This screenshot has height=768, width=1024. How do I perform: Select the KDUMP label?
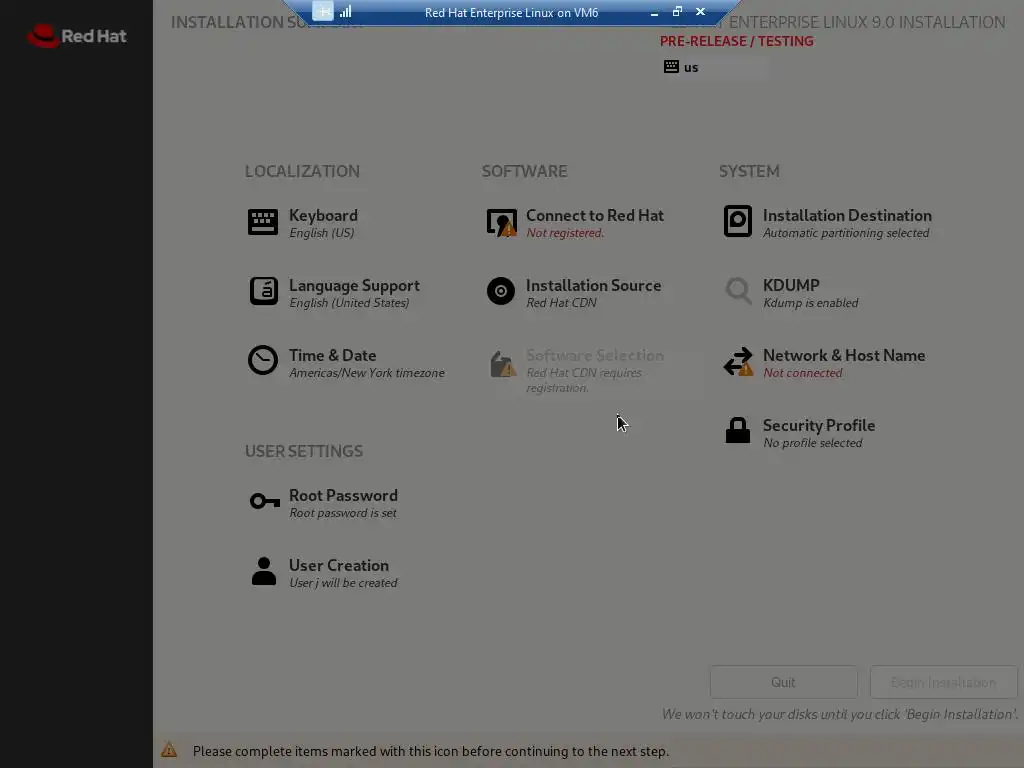[x=791, y=285]
